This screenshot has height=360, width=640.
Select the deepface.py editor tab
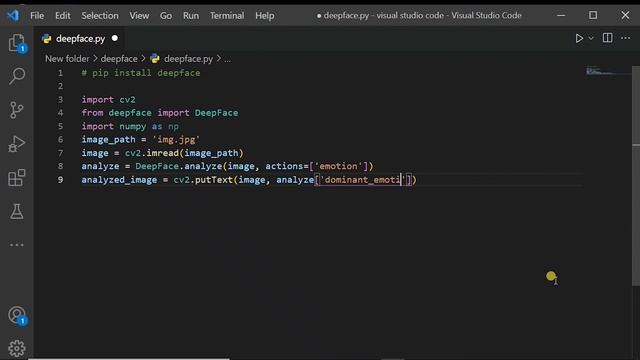(x=80, y=39)
